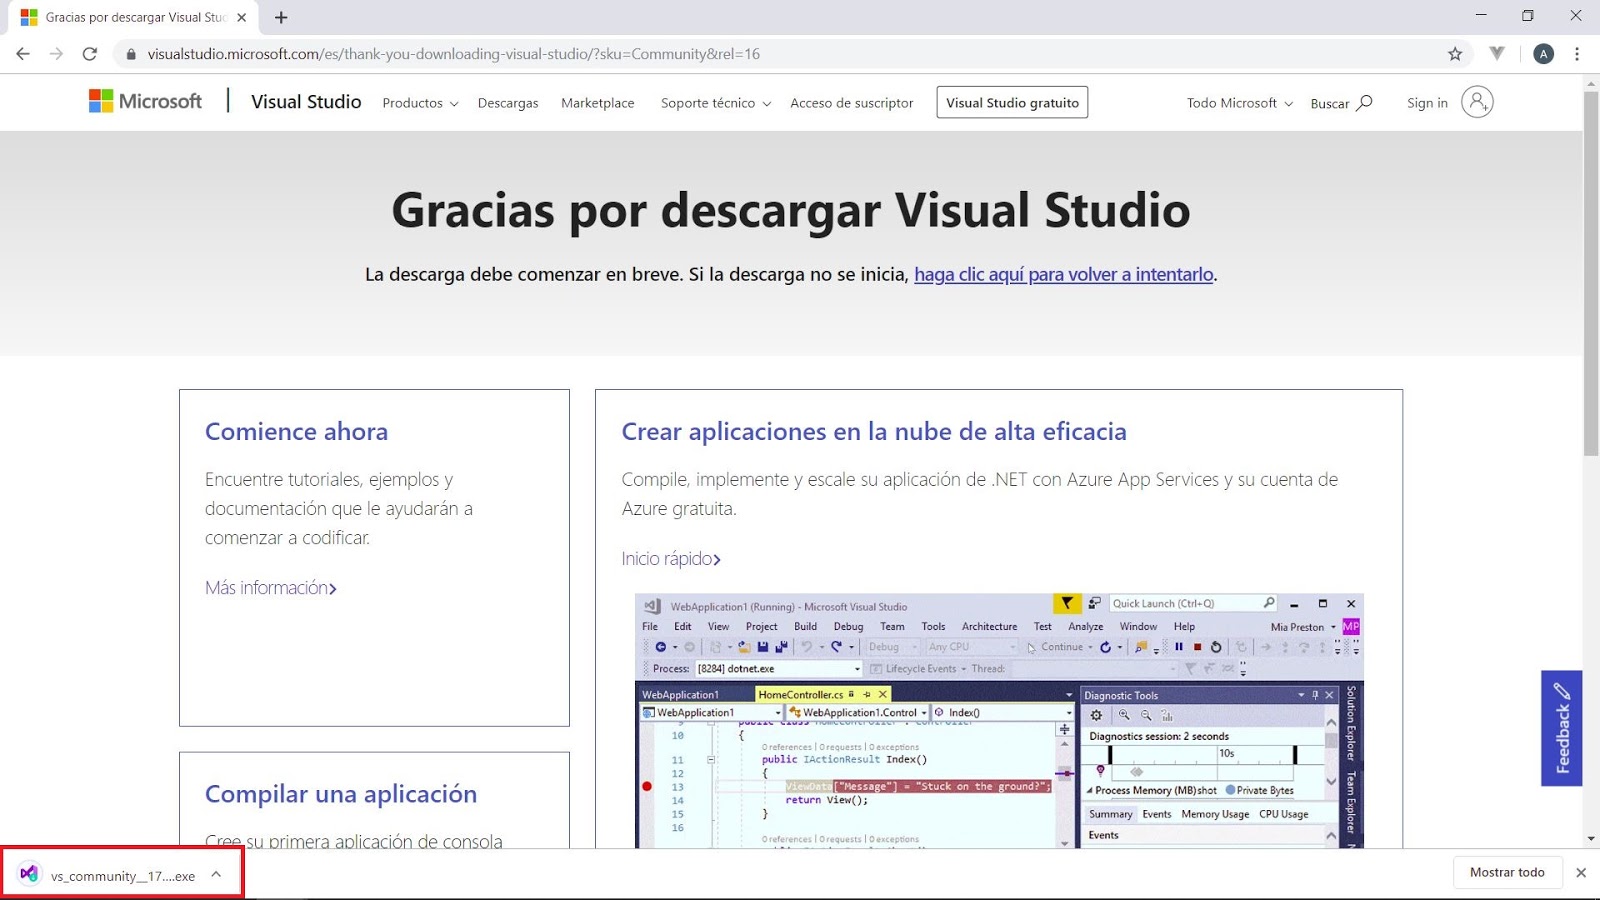Click the Microsoft logo
Screen dimensions: 1600x900
click(143, 101)
